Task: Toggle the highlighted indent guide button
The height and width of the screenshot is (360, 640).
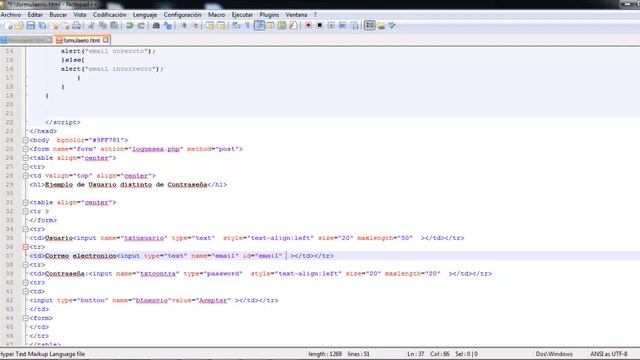Action: [259, 26]
